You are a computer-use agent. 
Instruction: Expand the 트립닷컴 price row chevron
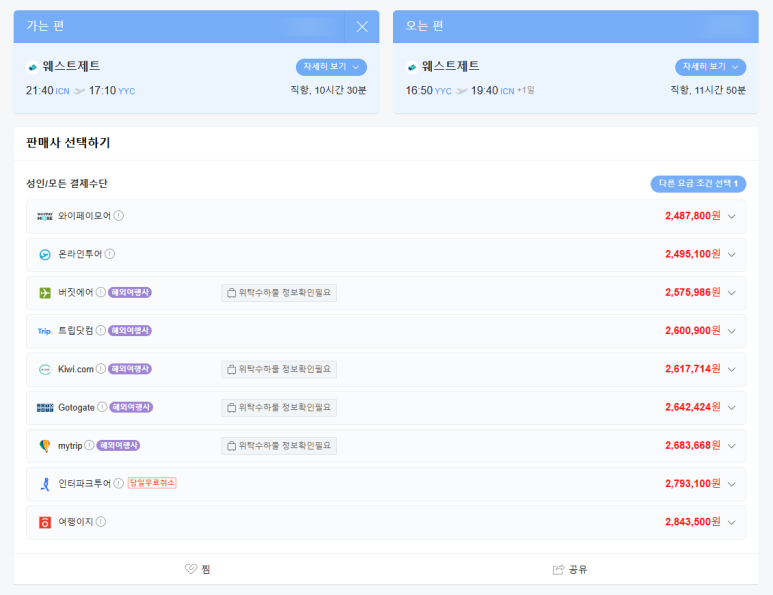[732, 331]
